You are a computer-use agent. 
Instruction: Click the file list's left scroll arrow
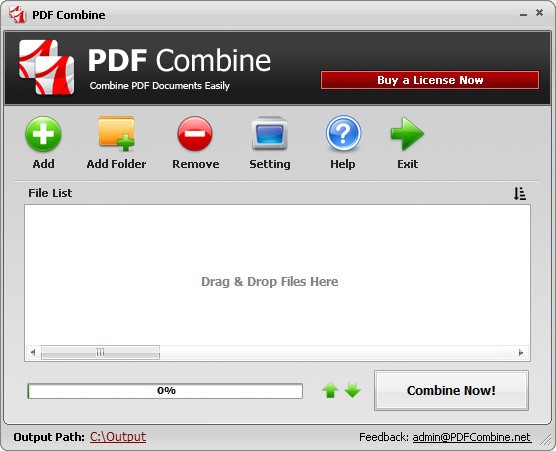(x=33, y=352)
